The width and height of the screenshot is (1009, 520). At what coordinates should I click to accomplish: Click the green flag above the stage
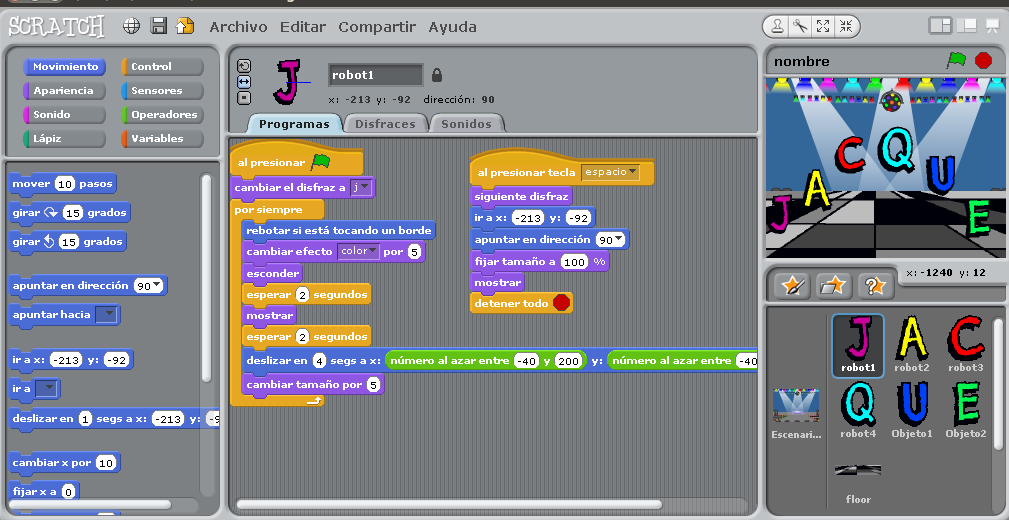(x=957, y=60)
